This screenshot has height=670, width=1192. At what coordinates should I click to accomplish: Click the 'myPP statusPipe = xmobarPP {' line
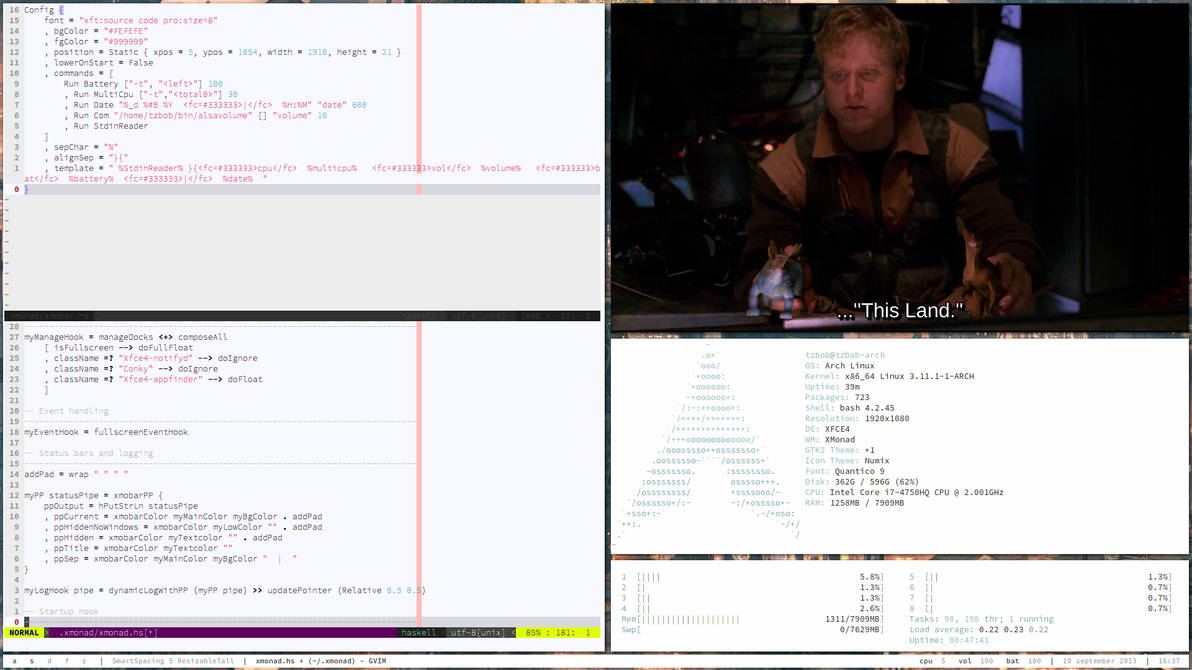[x=94, y=495]
